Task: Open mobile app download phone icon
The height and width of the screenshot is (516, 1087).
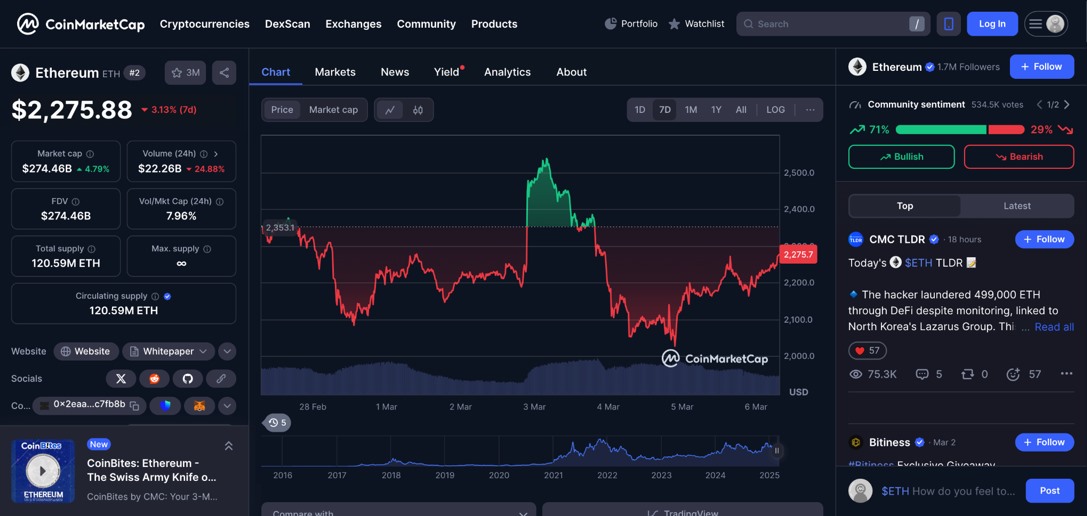Action: click(x=948, y=24)
